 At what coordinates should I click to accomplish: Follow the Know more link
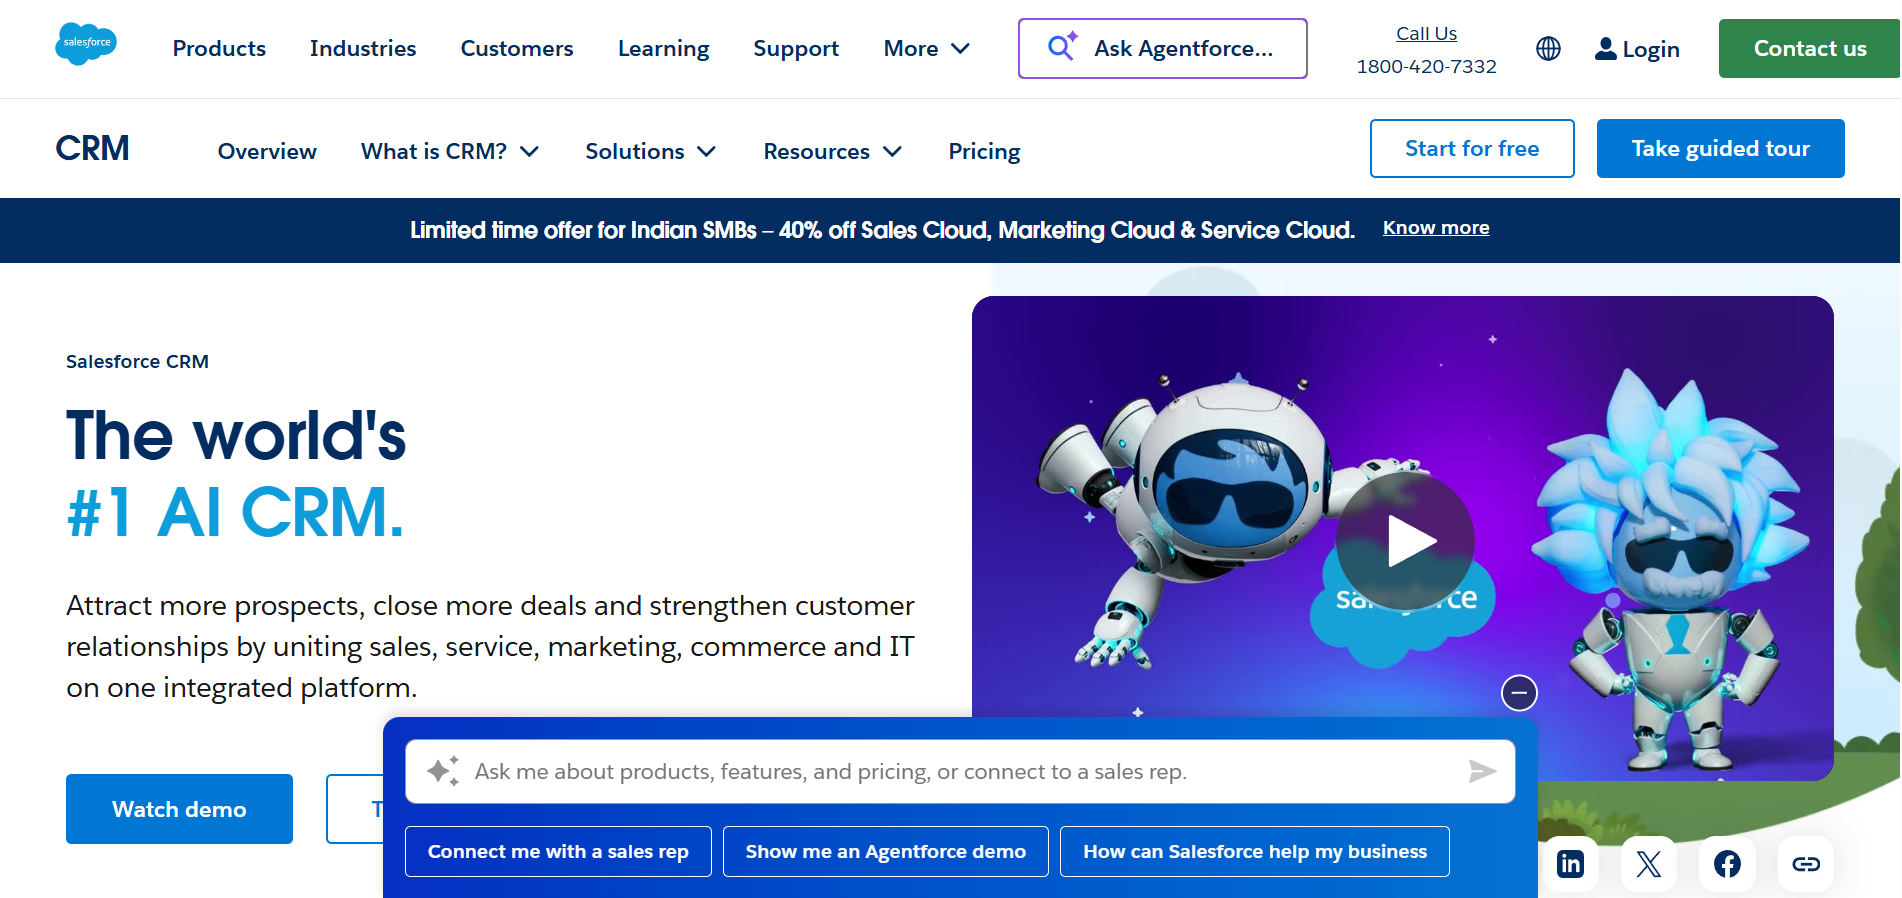pos(1436,228)
